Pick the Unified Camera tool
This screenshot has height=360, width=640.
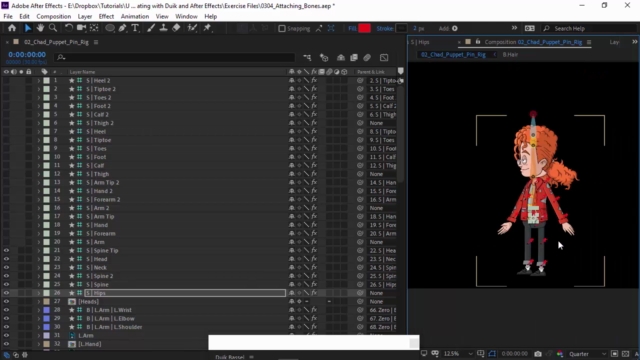point(81,28)
